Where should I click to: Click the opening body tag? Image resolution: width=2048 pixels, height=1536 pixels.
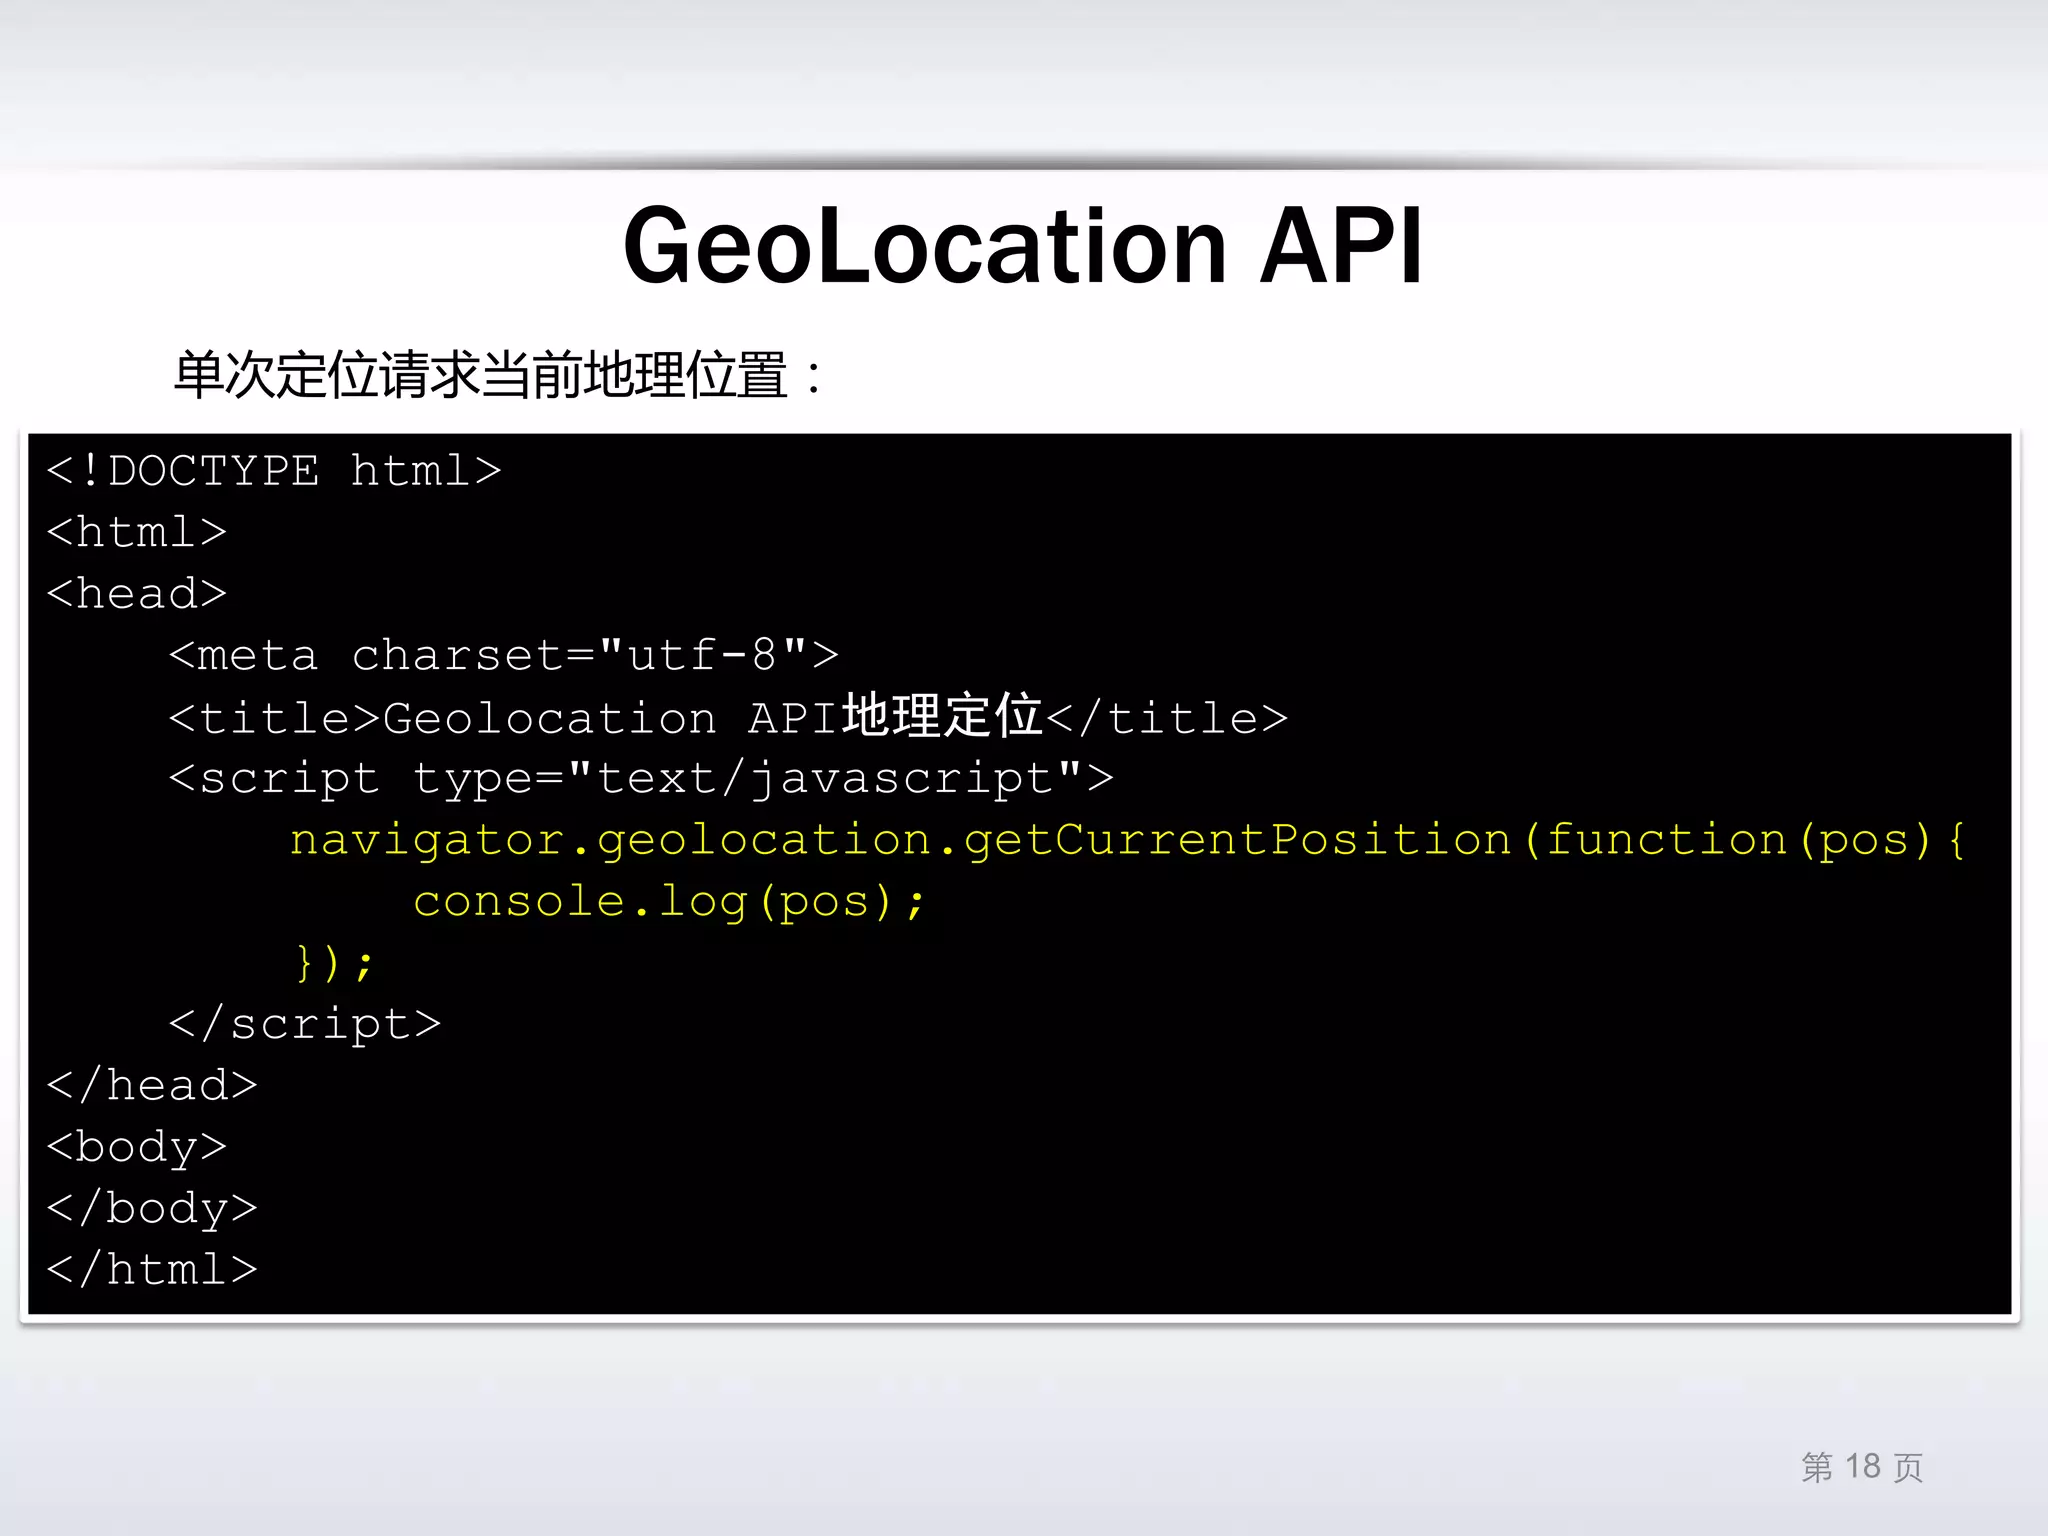click(x=137, y=1147)
